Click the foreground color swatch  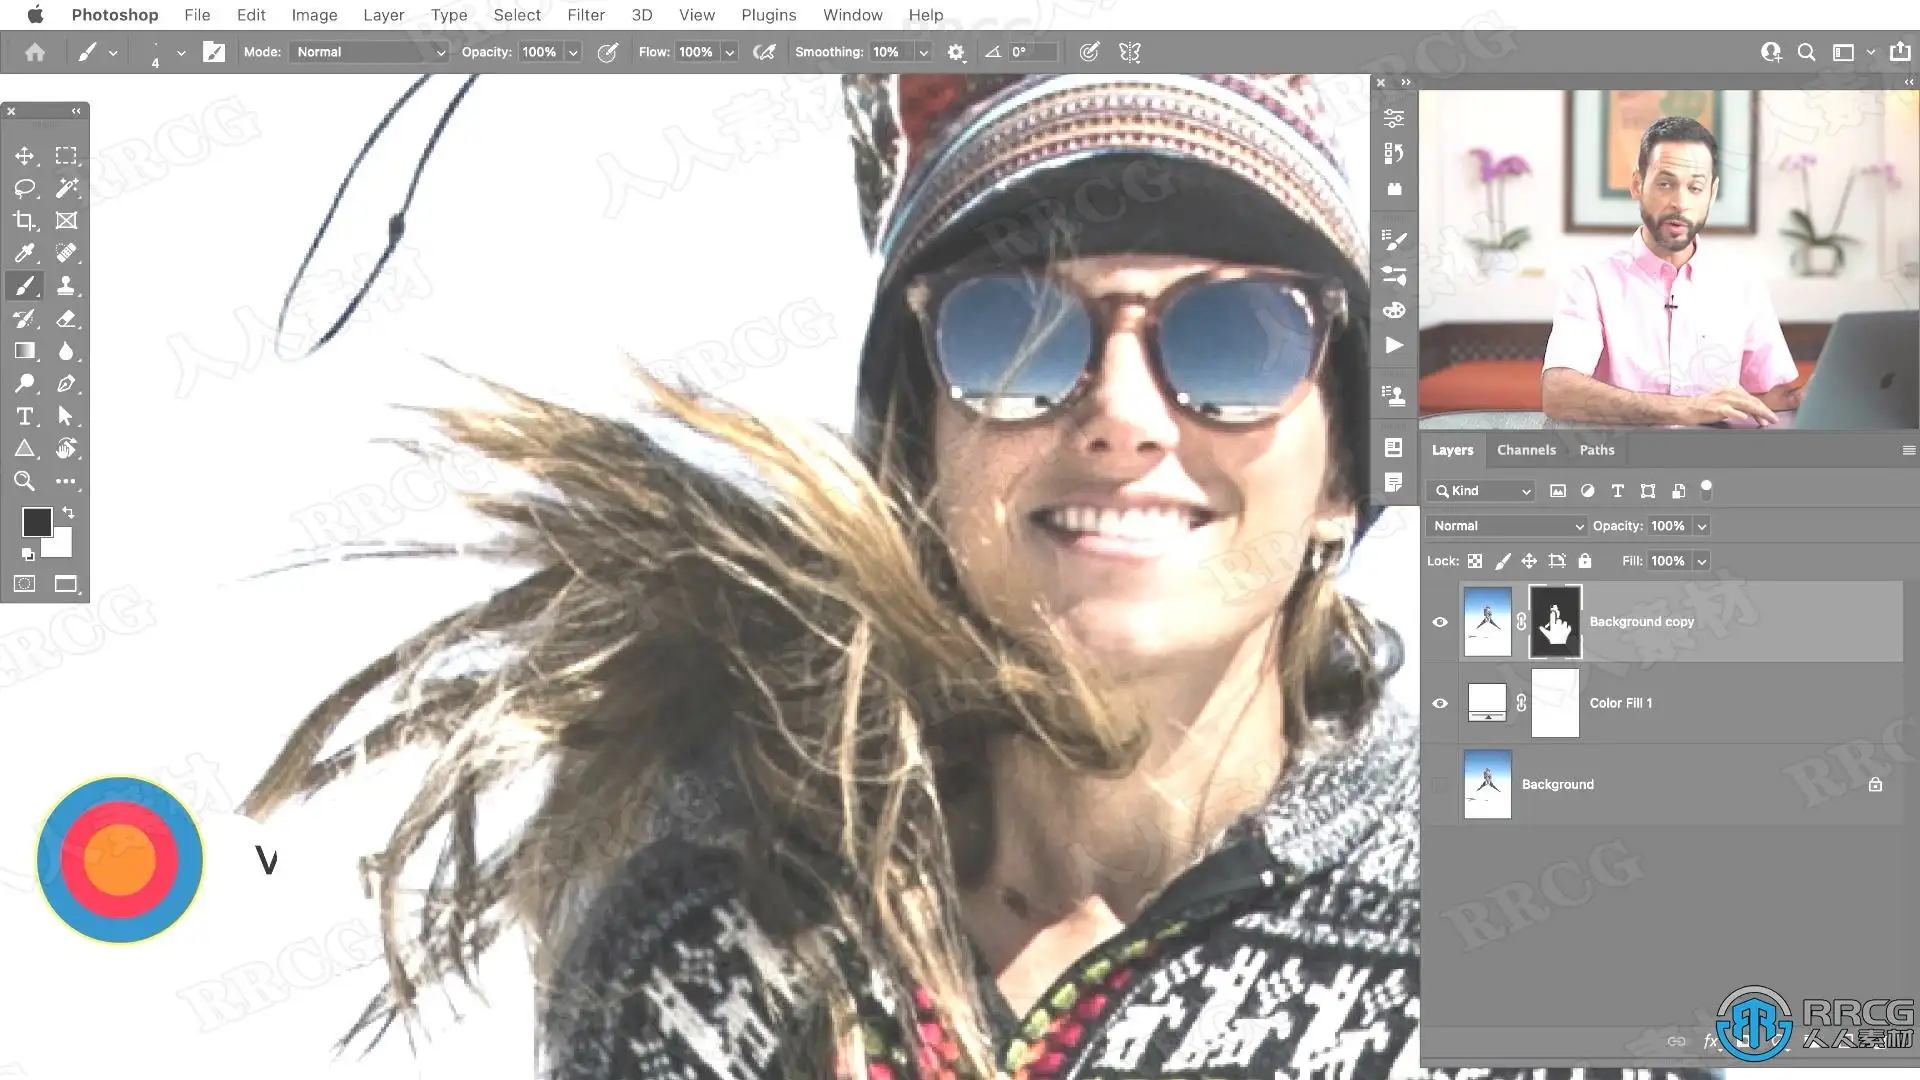37,521
